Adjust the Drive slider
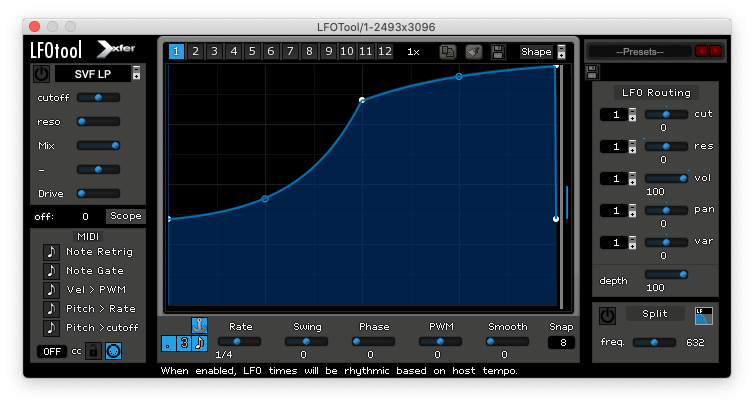754x405 pixels. pyautogui.click(x=98, y=193)
